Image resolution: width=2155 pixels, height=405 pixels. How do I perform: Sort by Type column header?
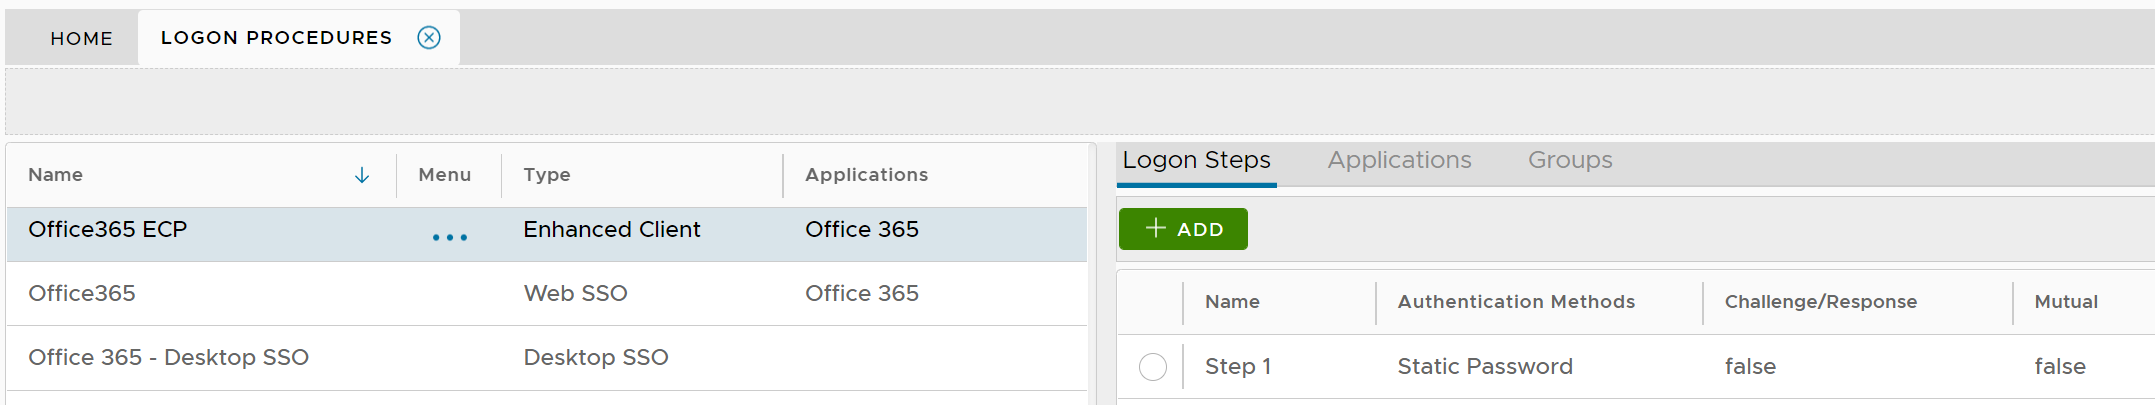pos(547,175)
